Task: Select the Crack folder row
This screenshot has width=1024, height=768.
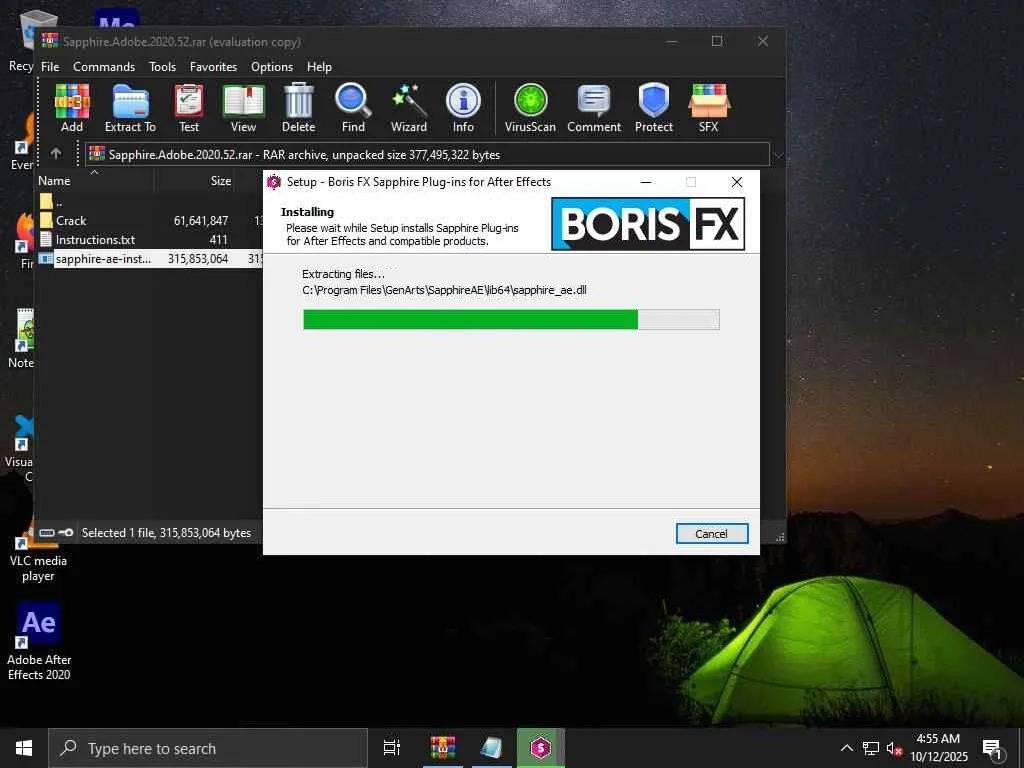Action: [x=150, y=221]
